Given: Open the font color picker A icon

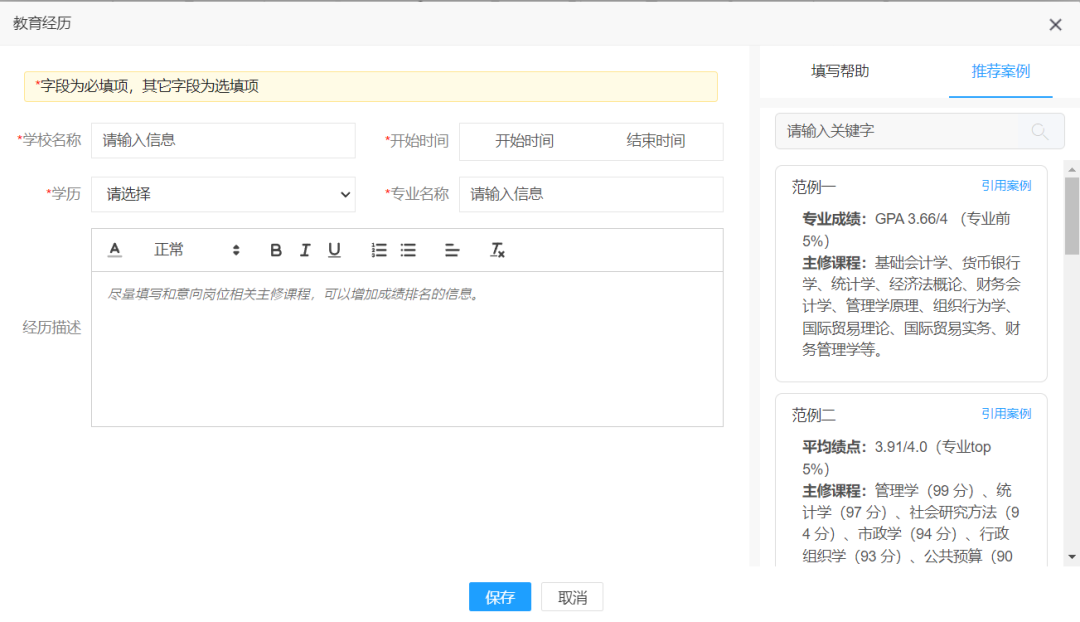Looking at the screenshot, I should coord(114,250).
